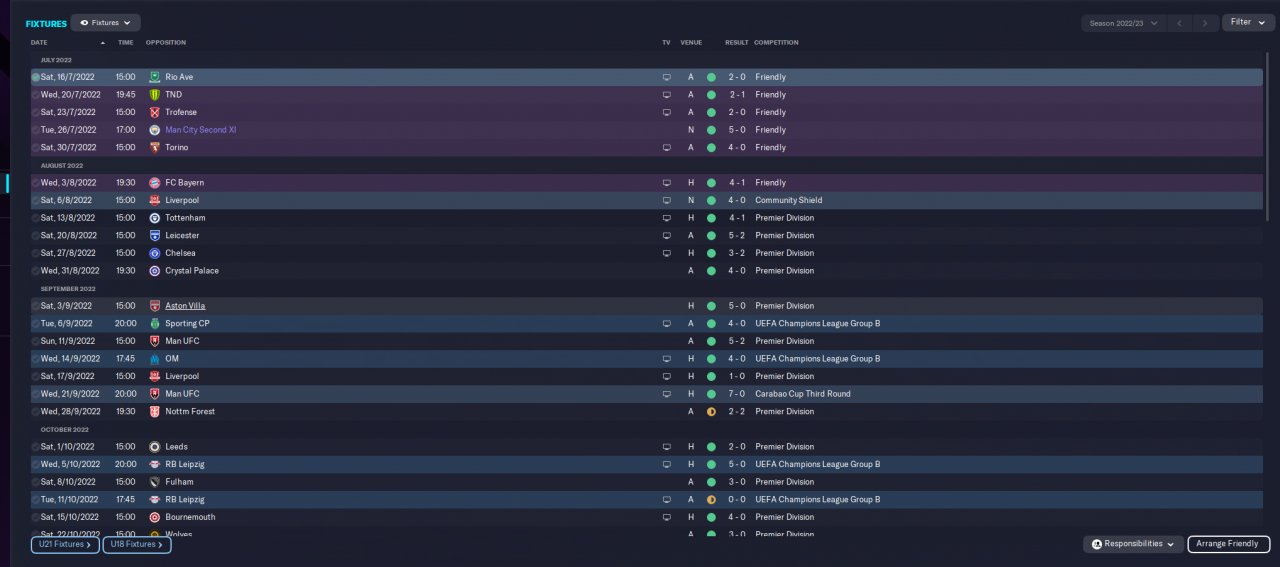Expand the Season 2022/23 selector

pos(1124,23)
